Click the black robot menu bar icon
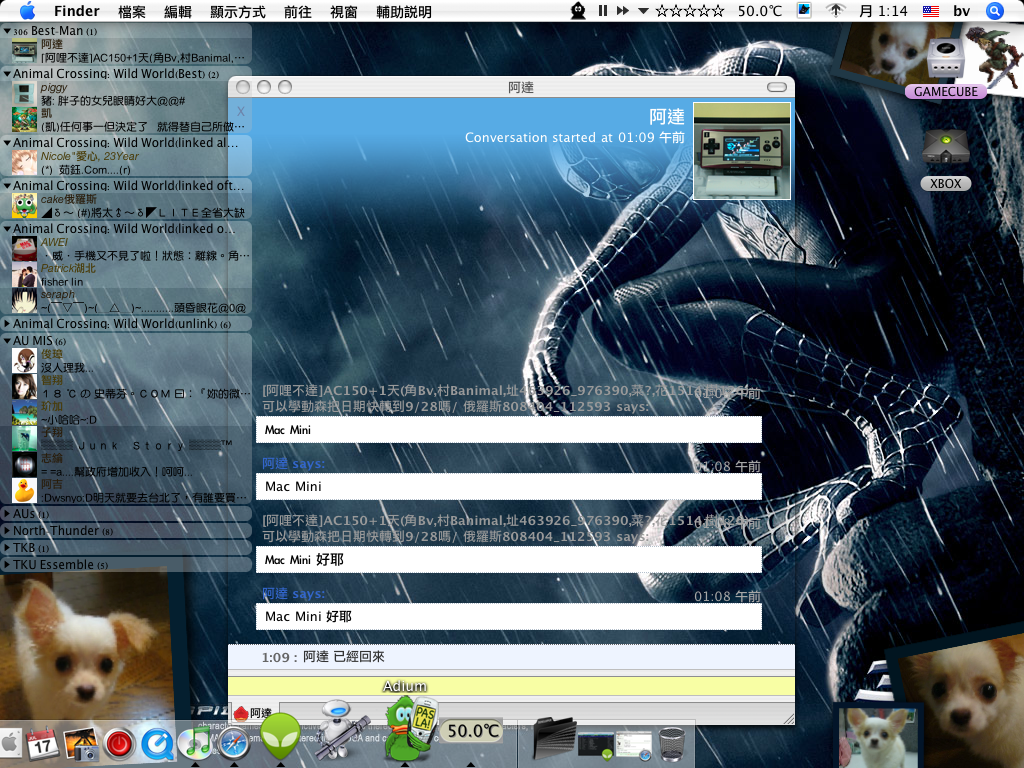 [x=578, y=11]
